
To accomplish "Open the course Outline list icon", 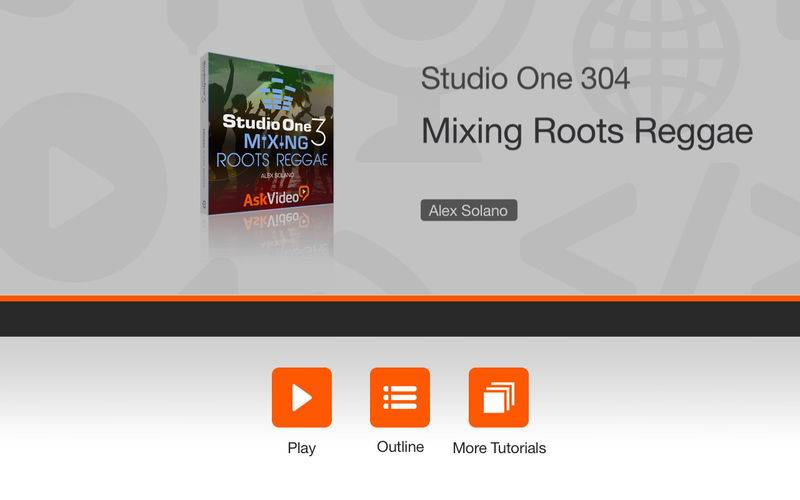I will (400, 397).
